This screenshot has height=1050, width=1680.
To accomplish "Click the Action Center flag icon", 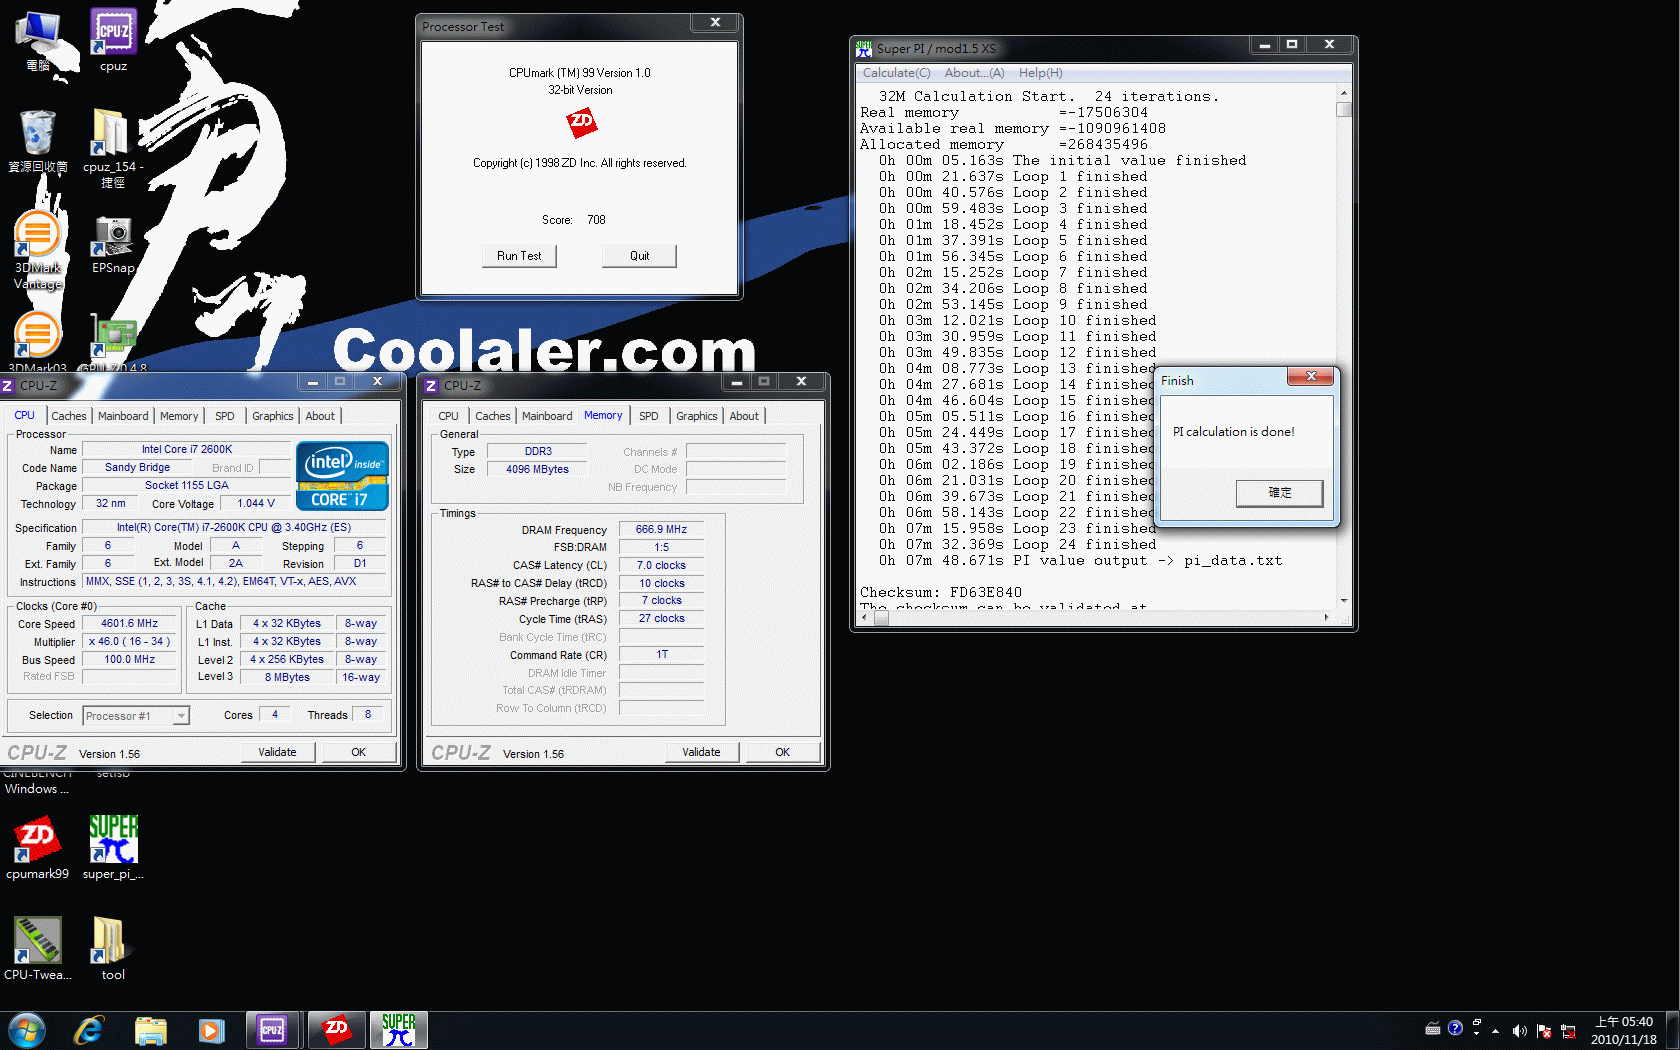I will pos(1544,1030).
